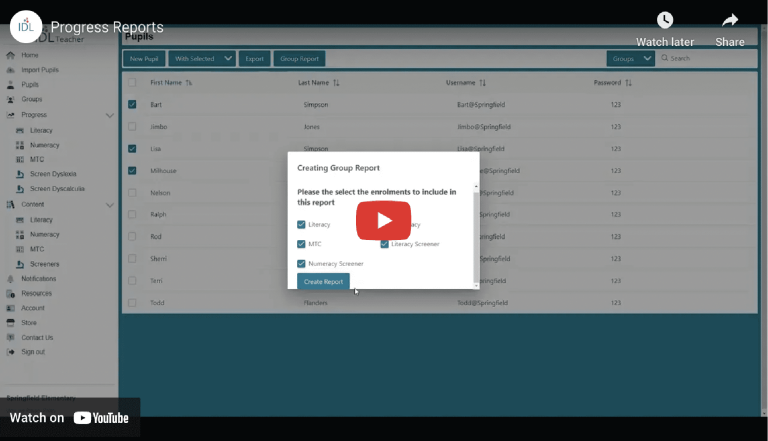The image size is (768, 441).
Task: Sort by Username column arrows
Action: tap(482, 83)
